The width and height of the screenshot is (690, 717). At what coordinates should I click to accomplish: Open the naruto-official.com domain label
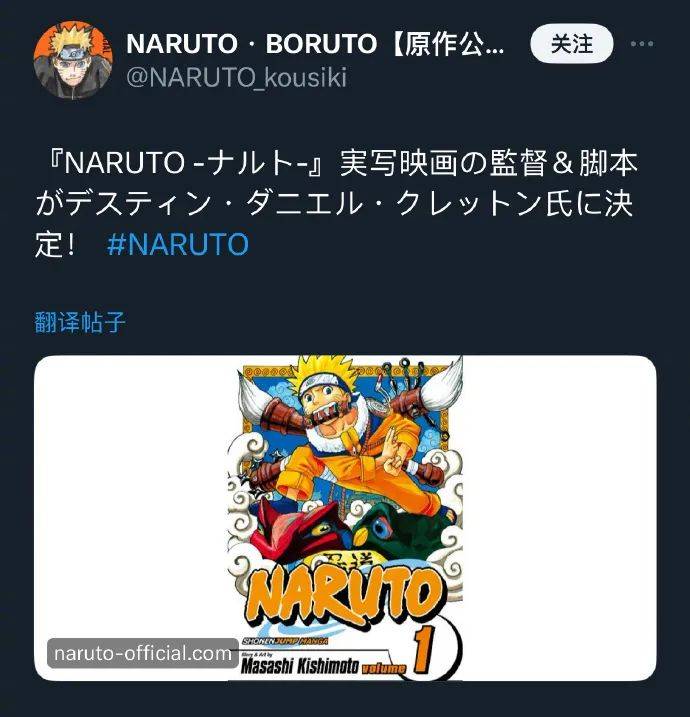pyautogui.click(x=143, y=653)
